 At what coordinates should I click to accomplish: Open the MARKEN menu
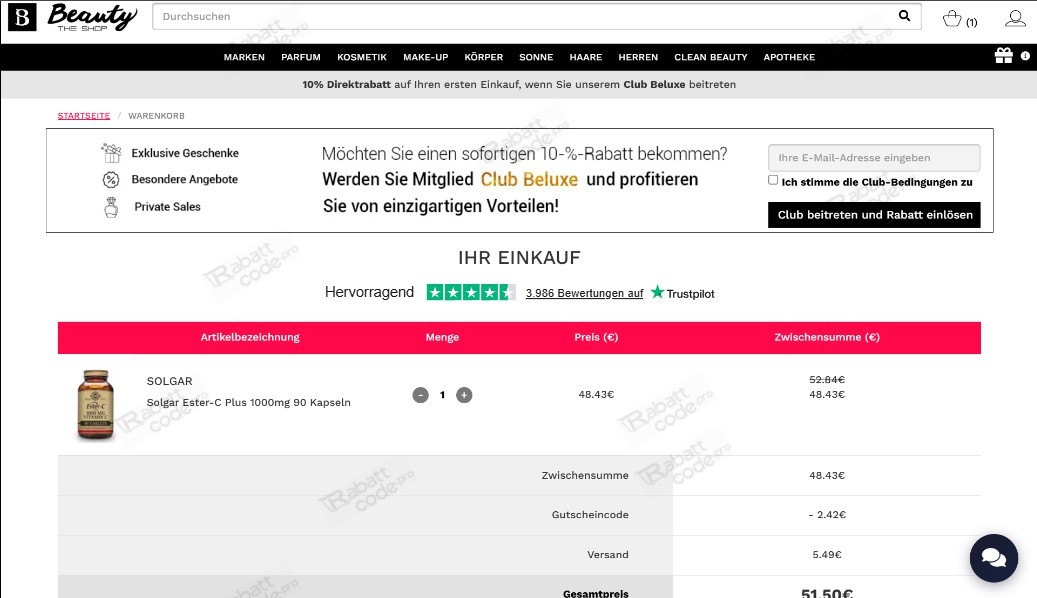tap(244, 57)
